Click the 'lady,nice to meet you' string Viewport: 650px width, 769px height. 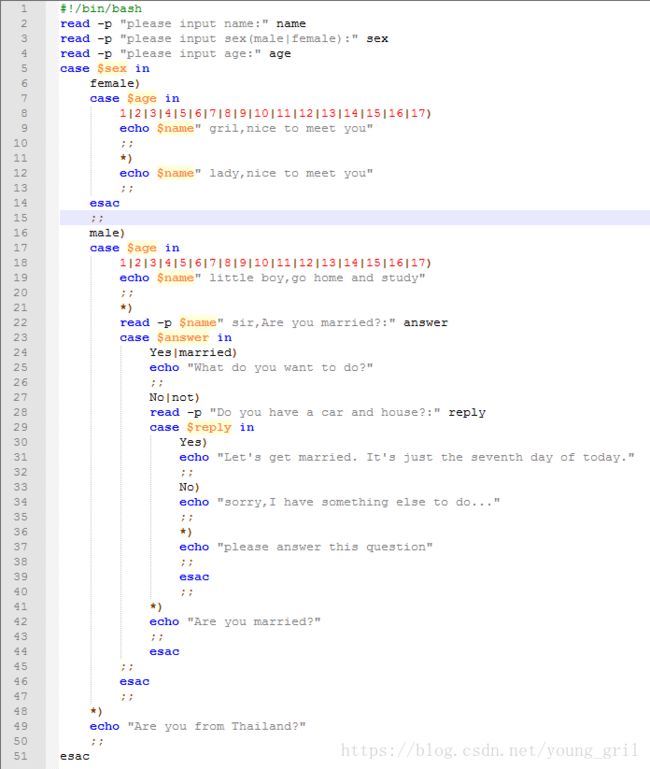287,173
